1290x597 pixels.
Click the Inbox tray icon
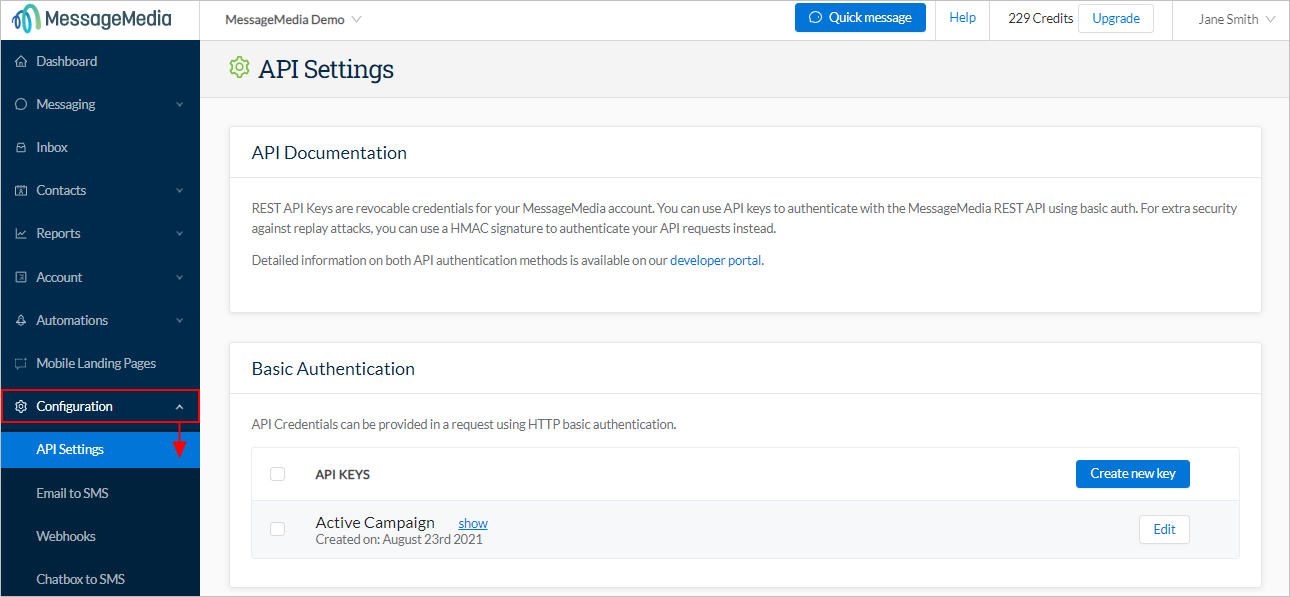tap(21, 147)
